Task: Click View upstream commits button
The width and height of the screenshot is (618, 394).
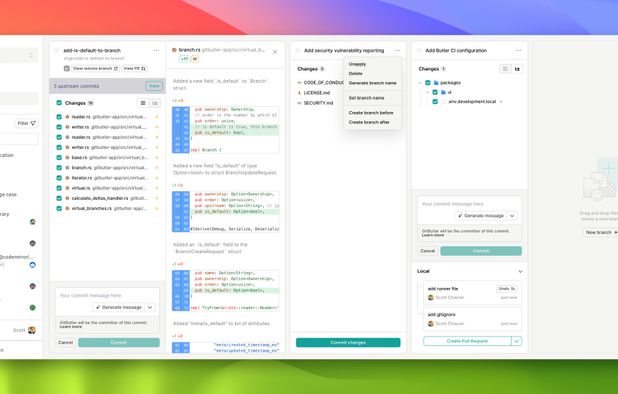Action: 154,86
